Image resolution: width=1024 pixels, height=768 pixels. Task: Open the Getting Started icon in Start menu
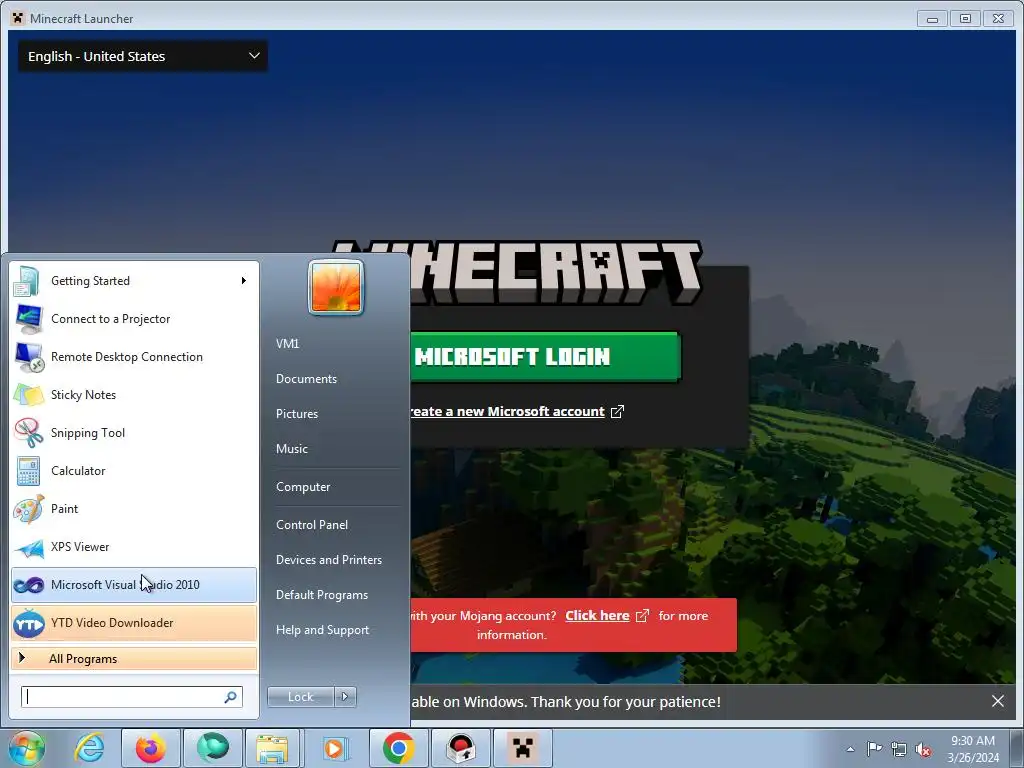27,281
